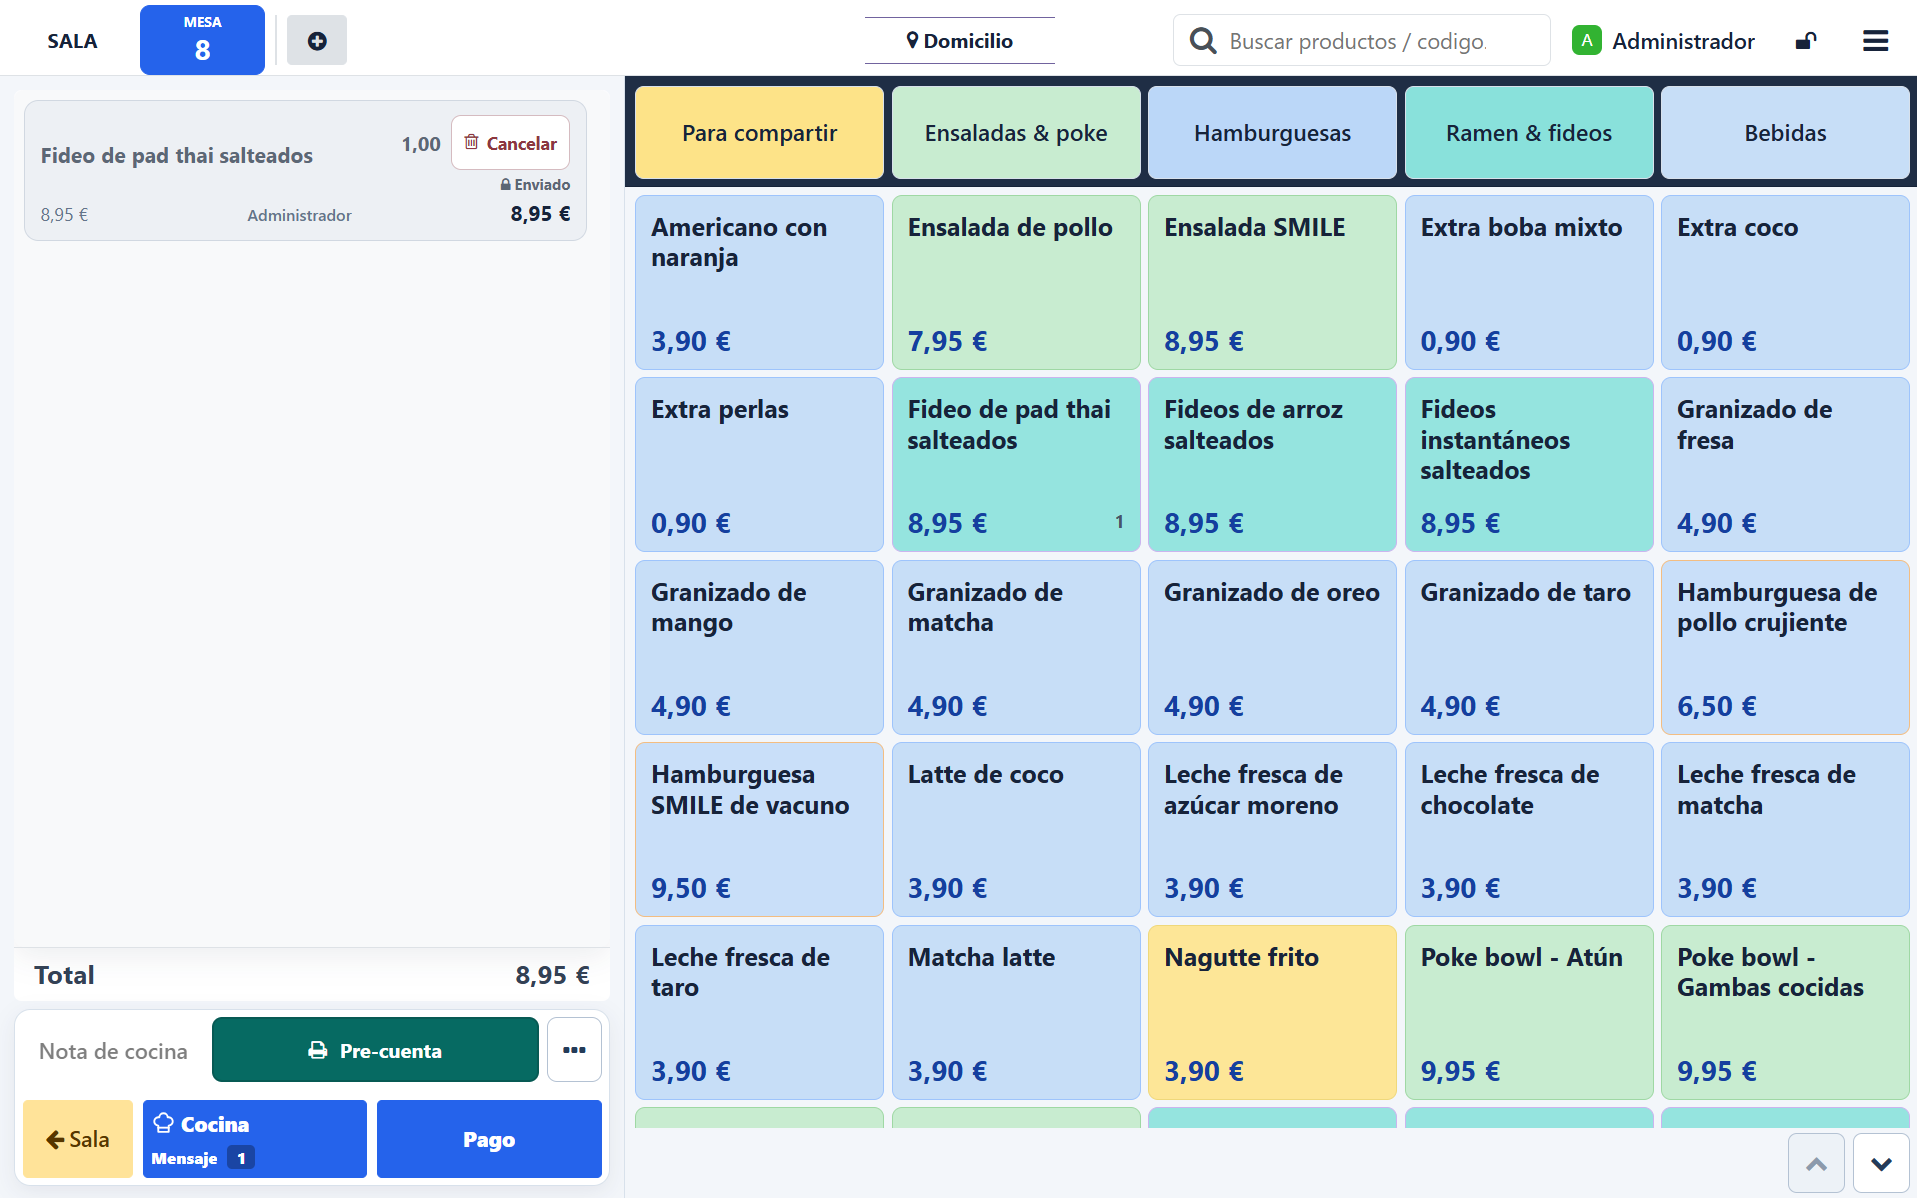The height and width of the screenshot is (1198, 1917).
Task: Add Extra coco product
Action: (x=1785, y=283)
